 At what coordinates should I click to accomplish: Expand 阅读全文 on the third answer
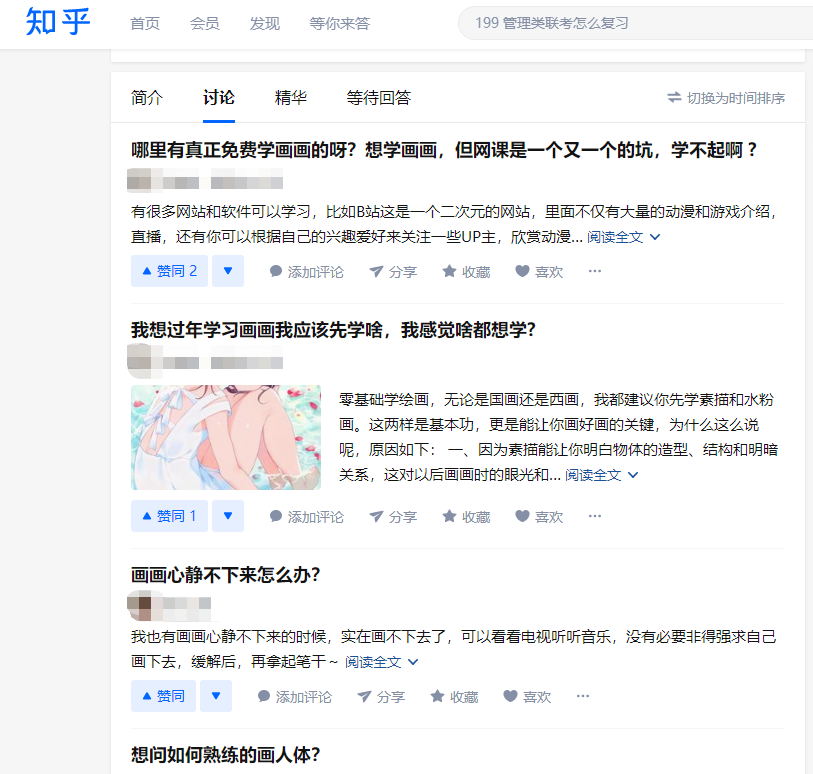click(381, 662)
